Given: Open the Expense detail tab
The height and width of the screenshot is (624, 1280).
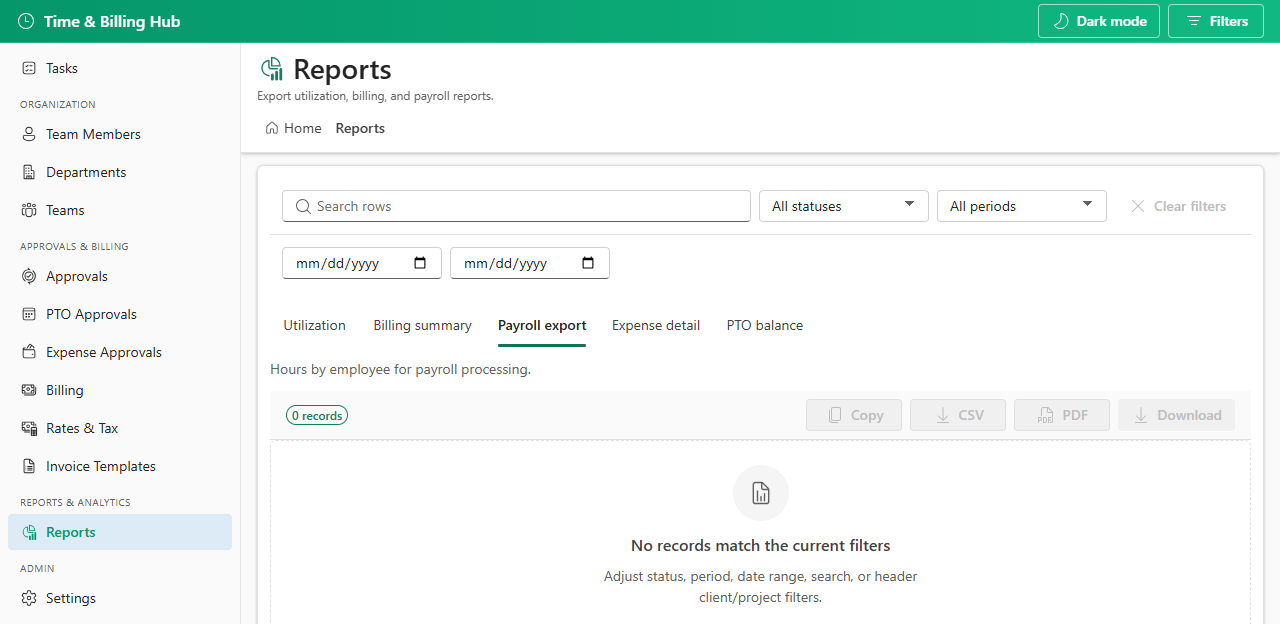Looking at the screenshot, I should pyautogui.click(x=656, y=325).
